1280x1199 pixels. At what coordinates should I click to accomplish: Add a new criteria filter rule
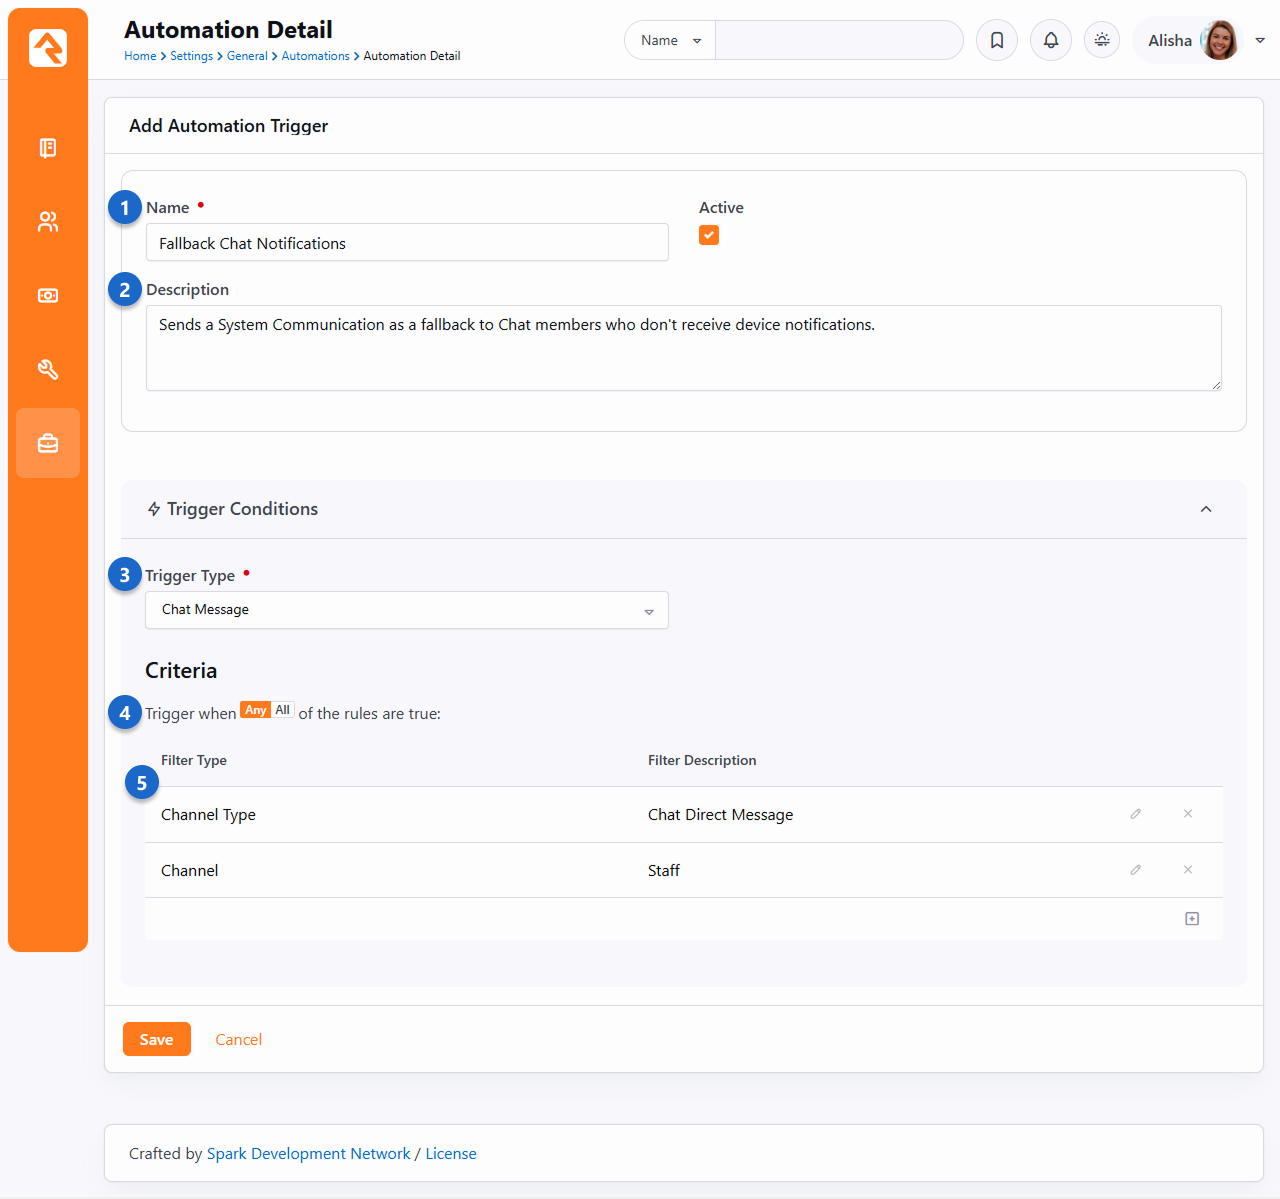tap(1192, 919)
